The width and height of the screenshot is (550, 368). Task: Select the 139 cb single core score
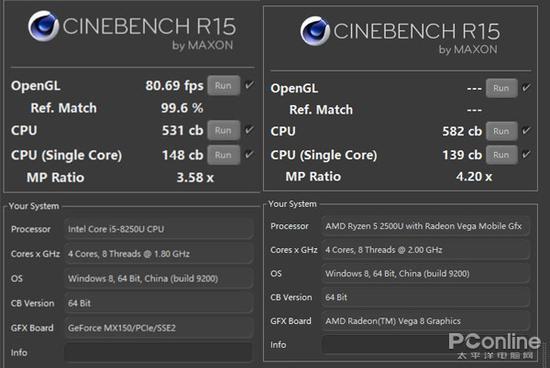pyautogui.click(x=462, y=155)
